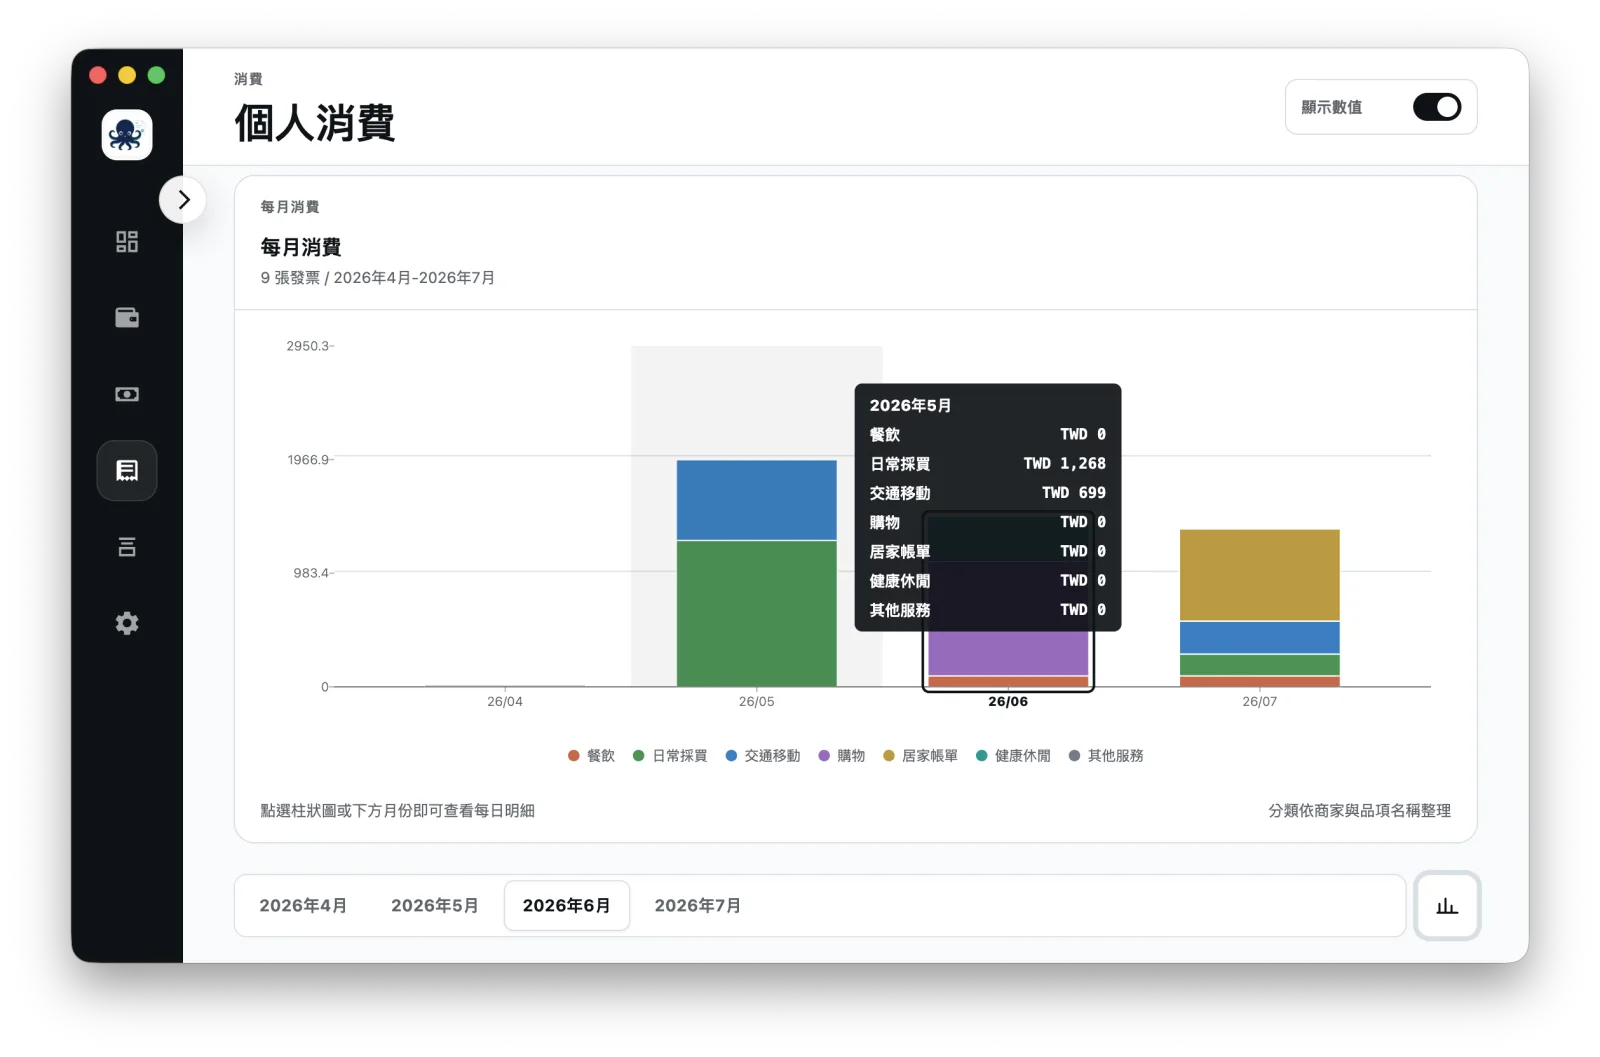Image resolution: width=1600 pixels, height=1057 pixels.
Task: Click the 點選柱狀圖 hint text
Action: pos(398,811)
